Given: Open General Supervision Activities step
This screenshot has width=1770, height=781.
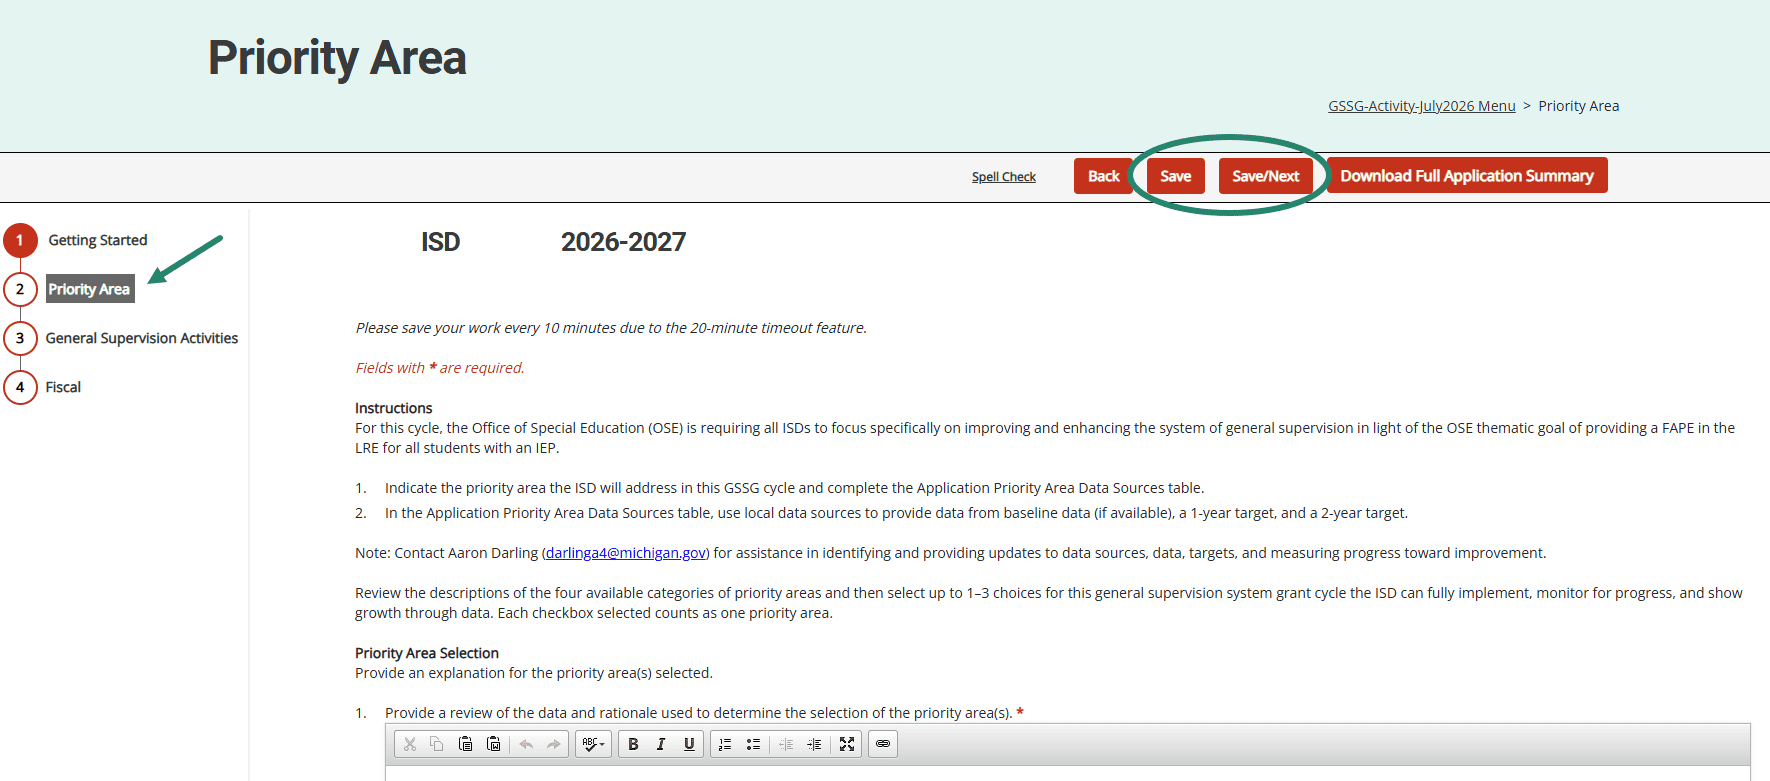Looking at the screenshot, I should point(142,338).
